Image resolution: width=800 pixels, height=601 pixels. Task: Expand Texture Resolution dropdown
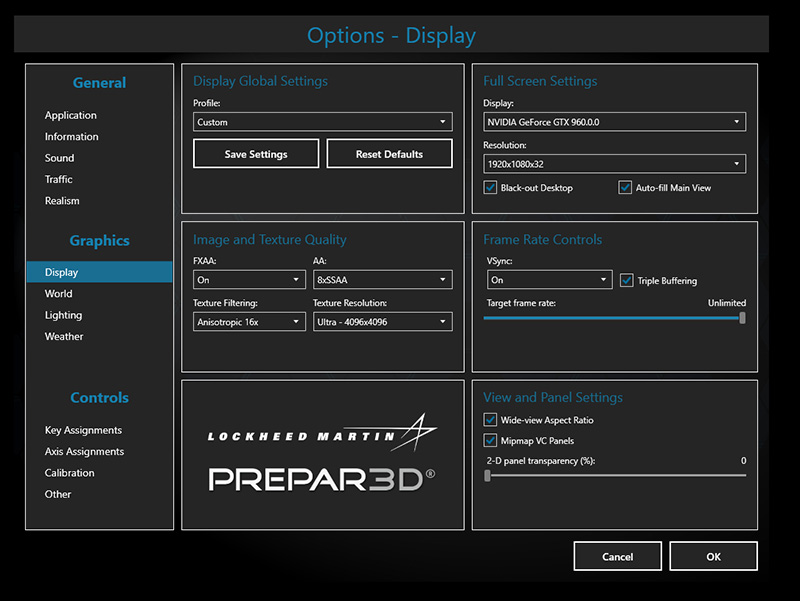pos(382,322)
